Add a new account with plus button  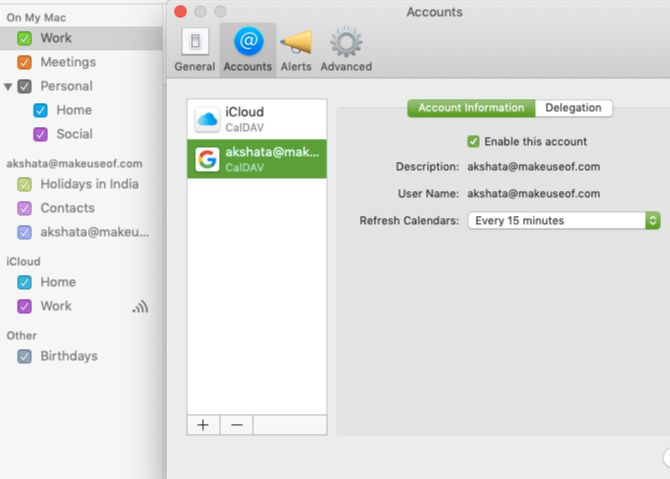pyautogui.click(x=203, y=424)
